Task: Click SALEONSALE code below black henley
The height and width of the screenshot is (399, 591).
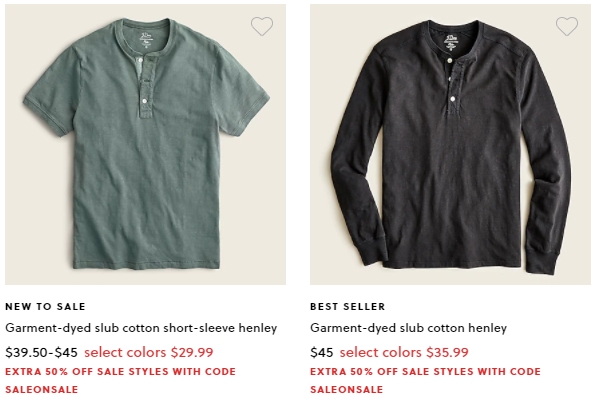Action: [347, 390]
